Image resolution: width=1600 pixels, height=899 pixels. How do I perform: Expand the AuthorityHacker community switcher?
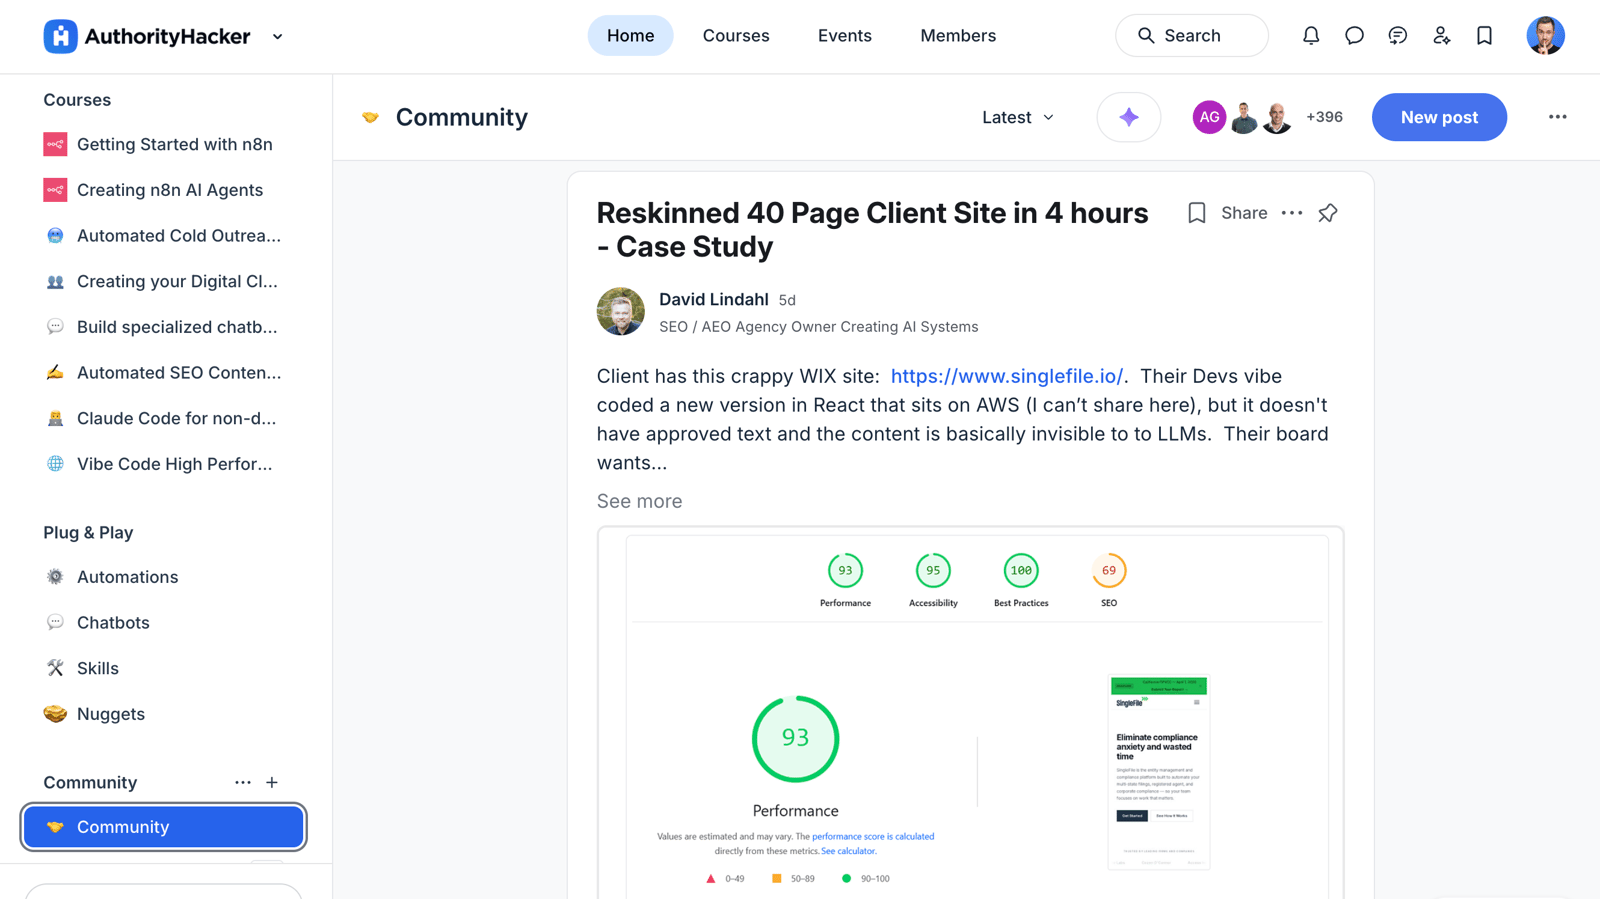pos(277,37)
